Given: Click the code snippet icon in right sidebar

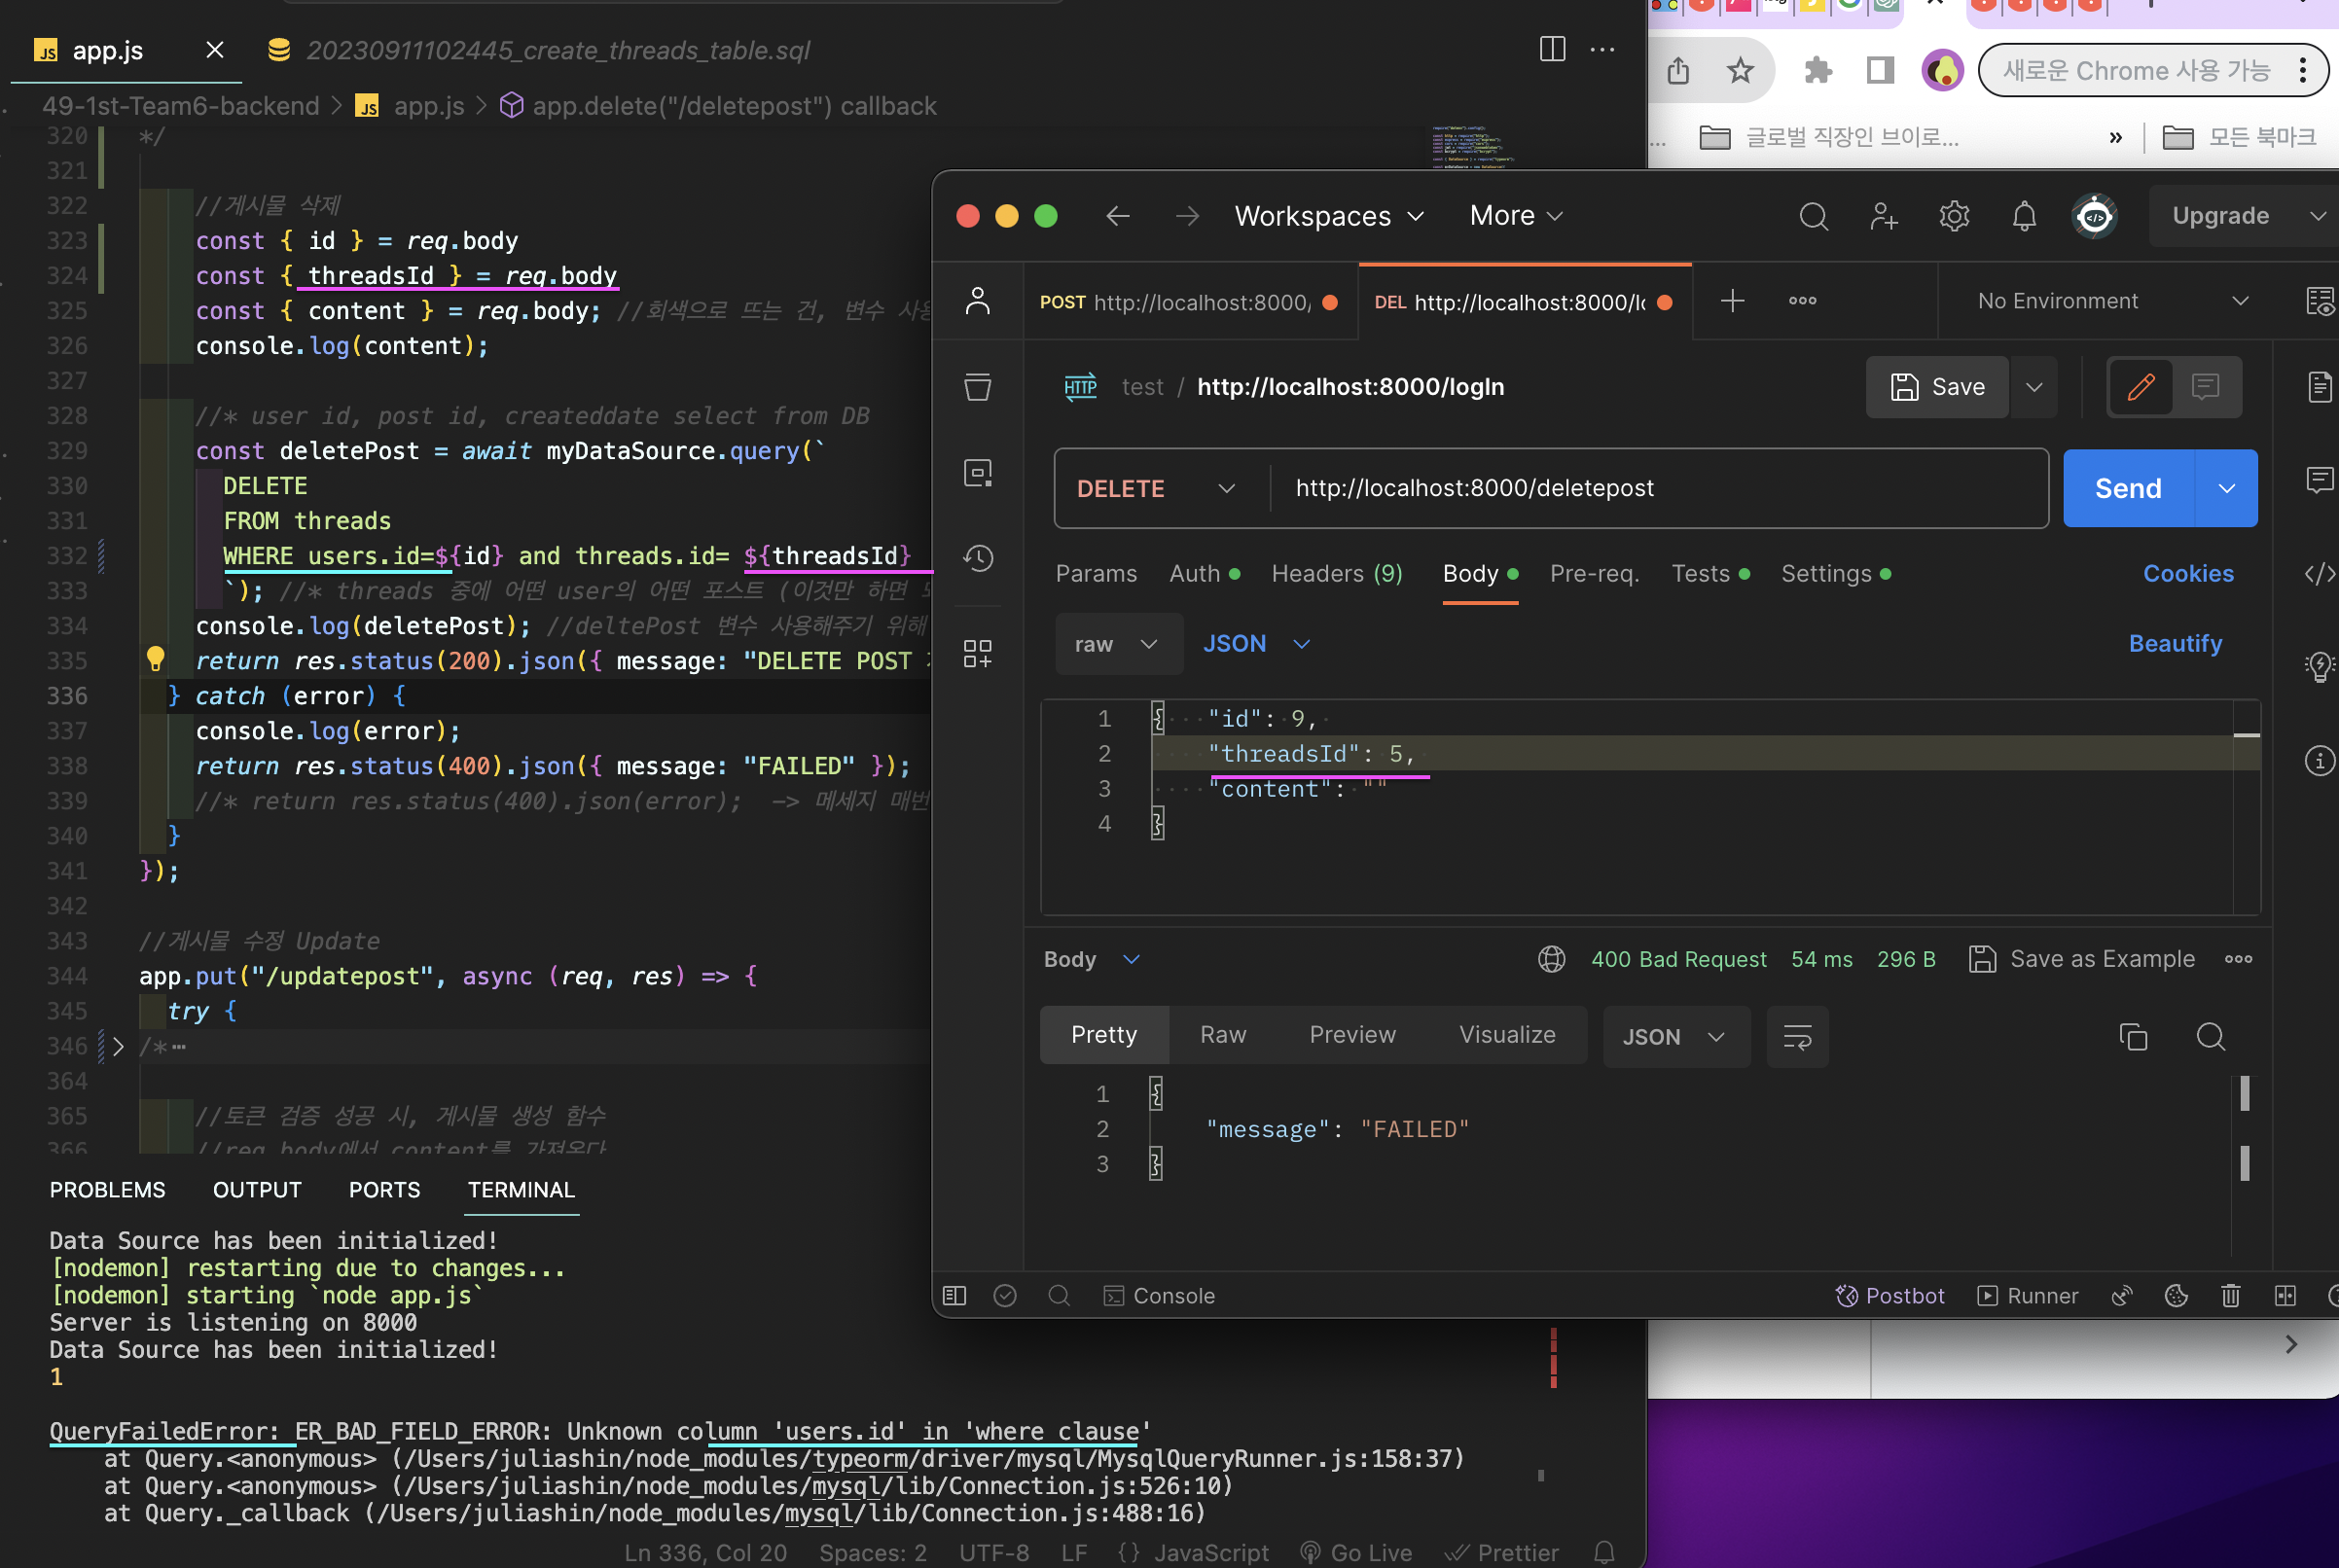Looking at the screenshot, I should [2319, 574].
